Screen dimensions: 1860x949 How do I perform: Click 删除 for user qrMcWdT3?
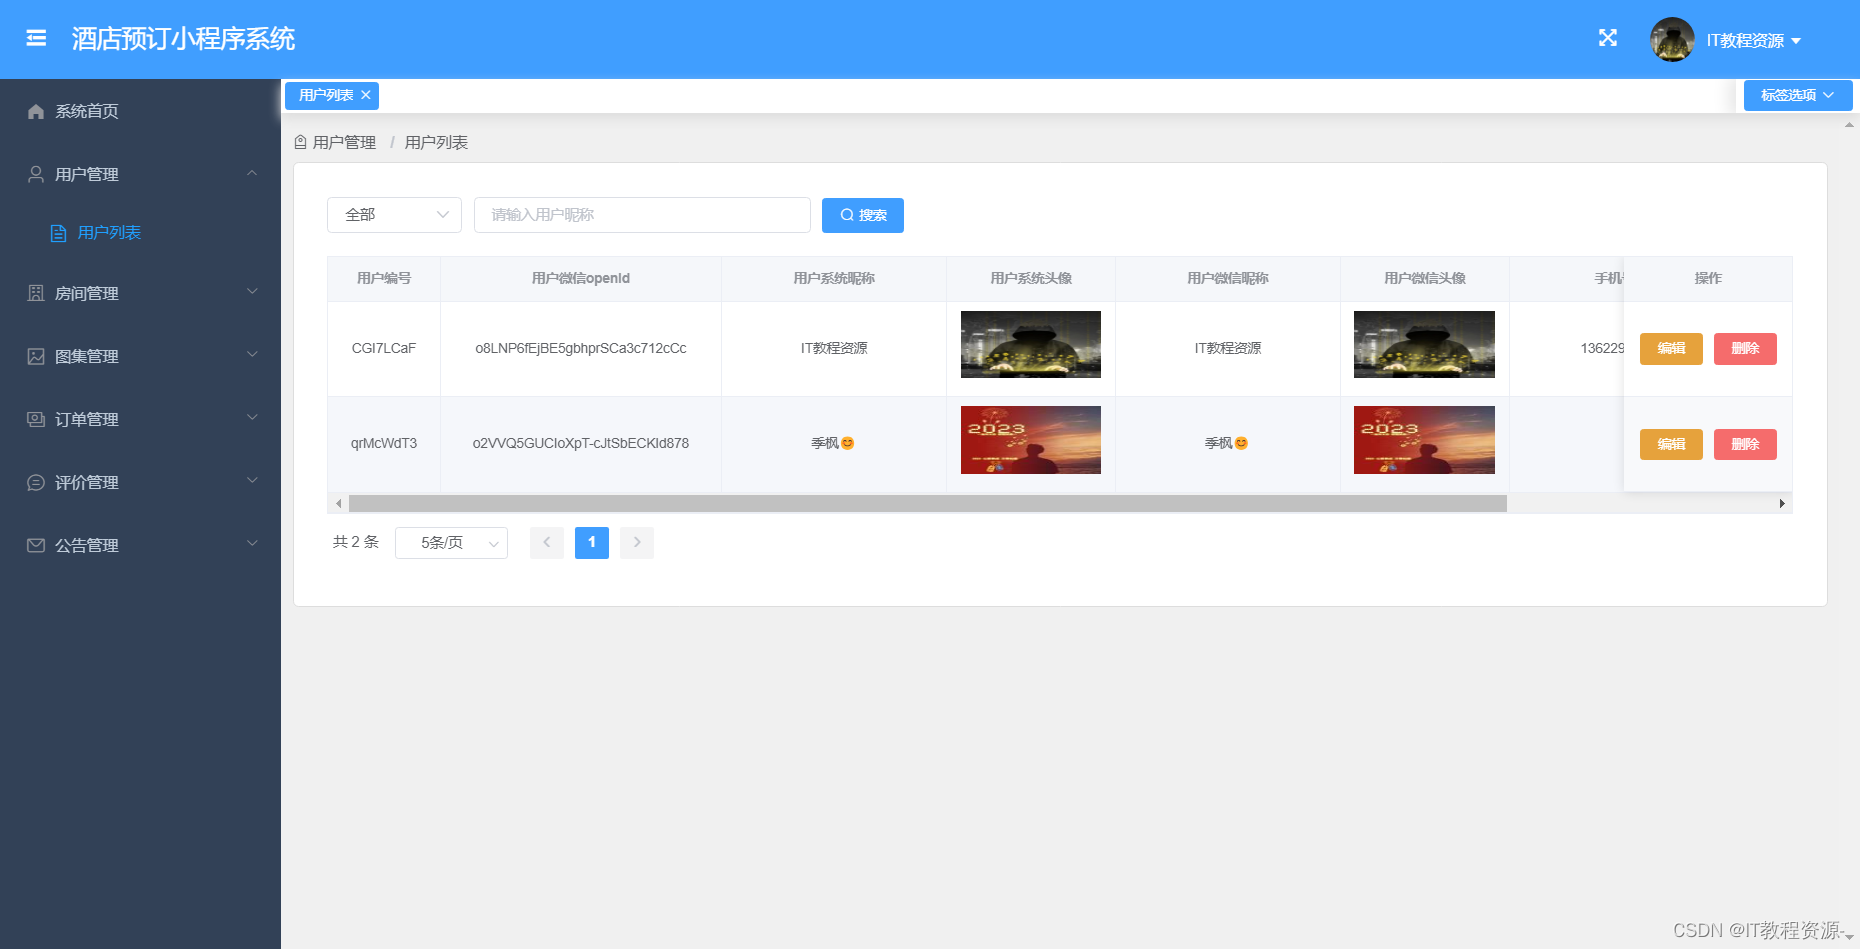[x=1745, y=444]
